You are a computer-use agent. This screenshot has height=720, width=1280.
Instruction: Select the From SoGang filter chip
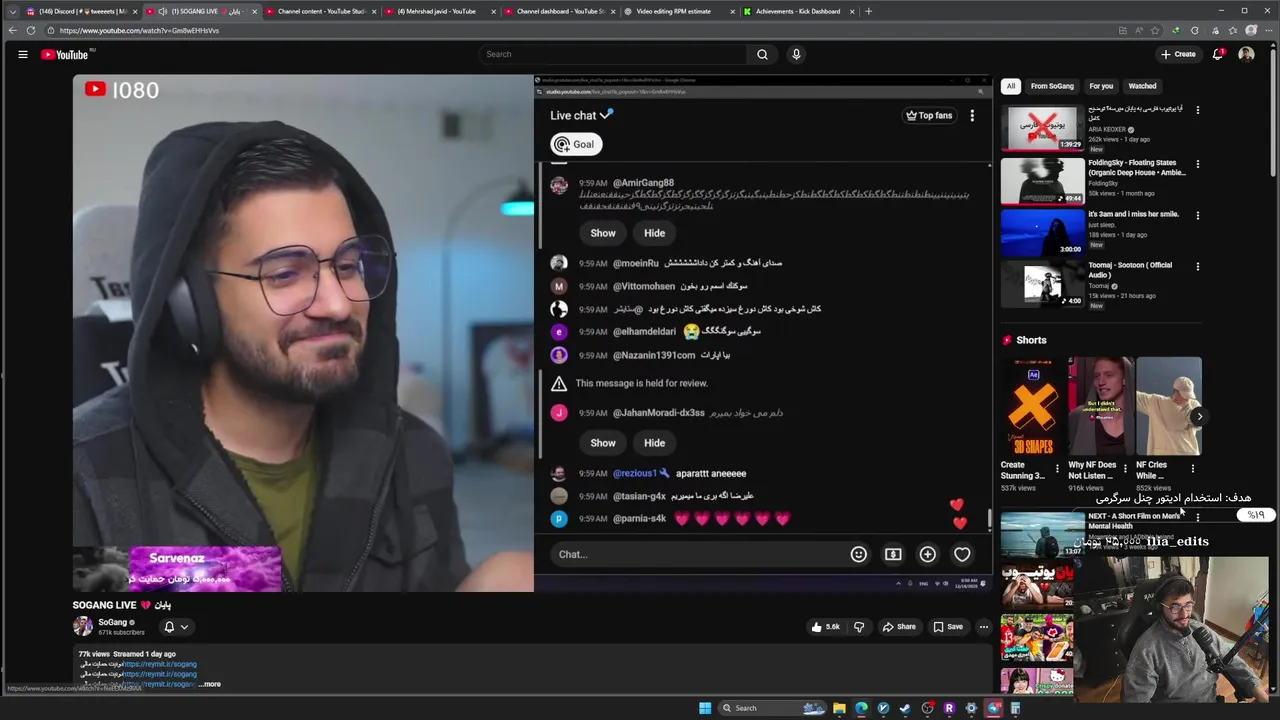(x=1052, y=86)
